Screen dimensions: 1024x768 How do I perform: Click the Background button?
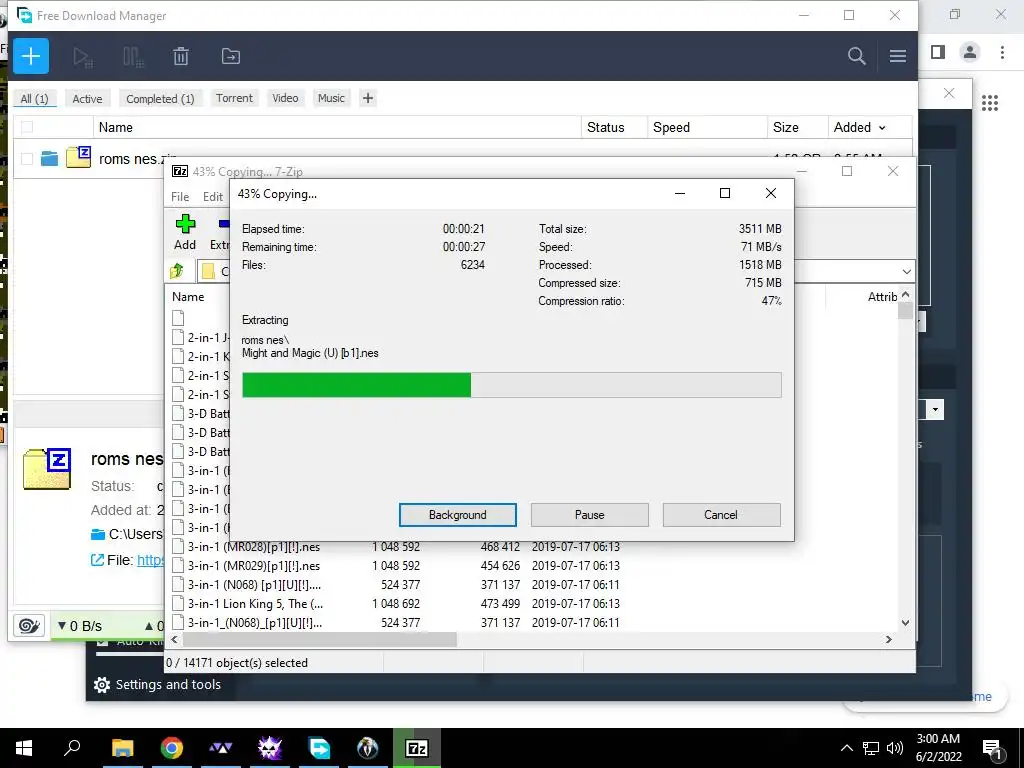point(458,515)
